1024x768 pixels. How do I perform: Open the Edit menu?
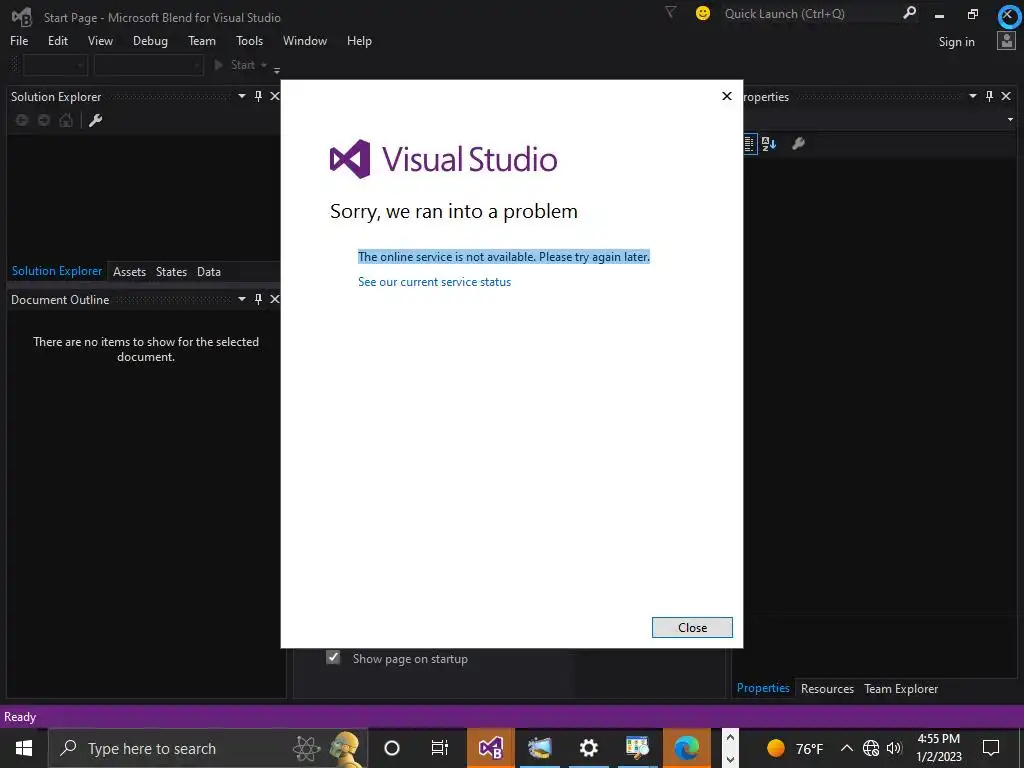(57, 40)
